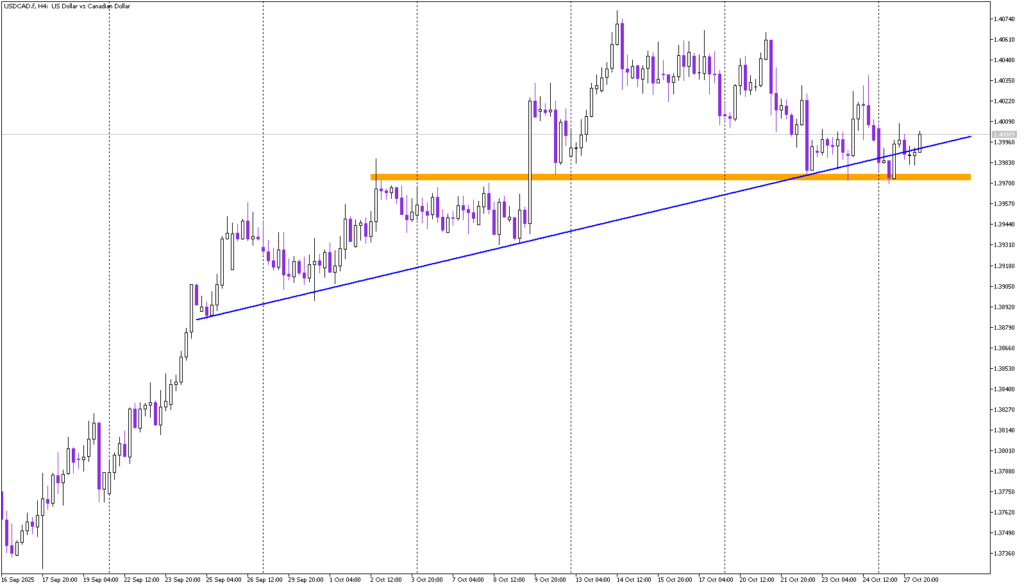Click the tall white breakout candle crossing orange zone
Image resolution: width=1024 pixels, height=587 pixels.
click(x=528, y=160)
